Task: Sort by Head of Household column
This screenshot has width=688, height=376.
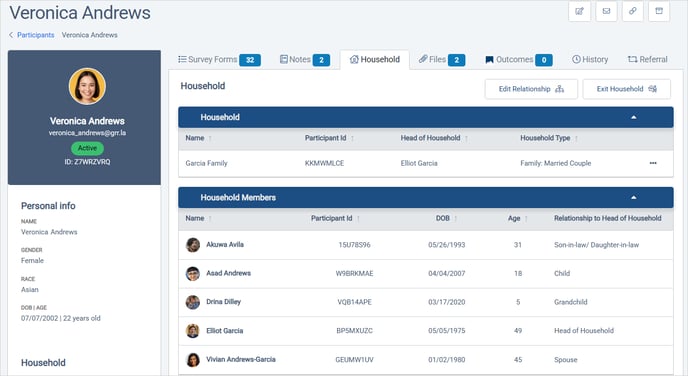Action: coord(434,138)
